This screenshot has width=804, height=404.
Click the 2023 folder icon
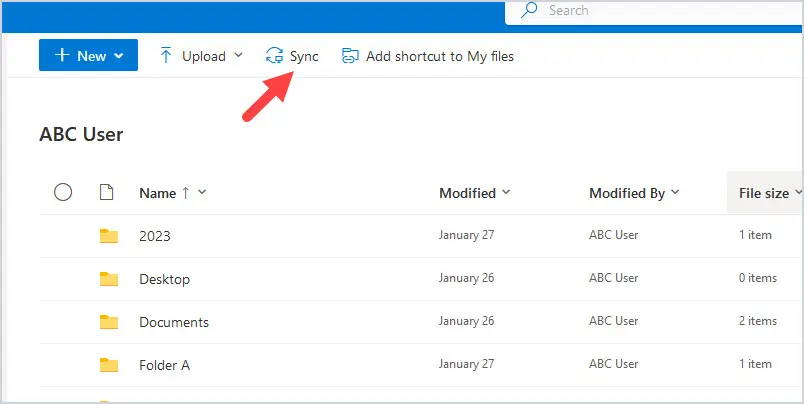point(109,236)
